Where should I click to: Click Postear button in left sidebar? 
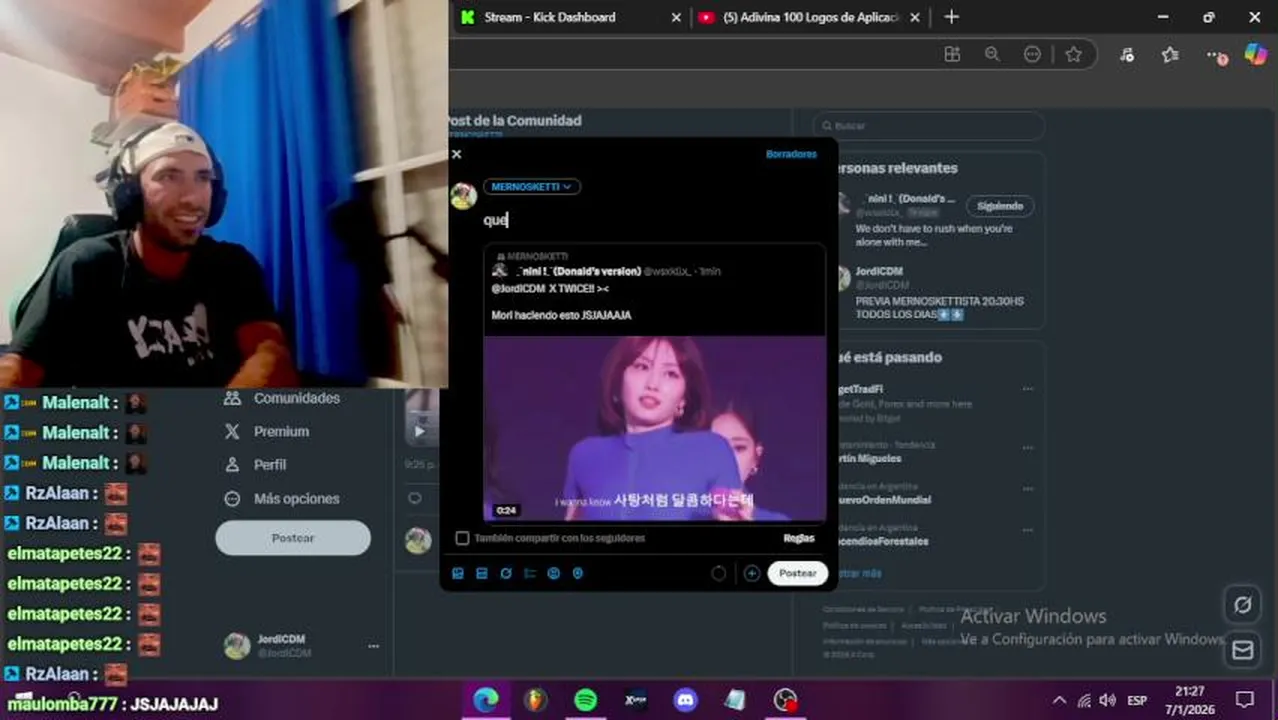click(x=293, y=538)
